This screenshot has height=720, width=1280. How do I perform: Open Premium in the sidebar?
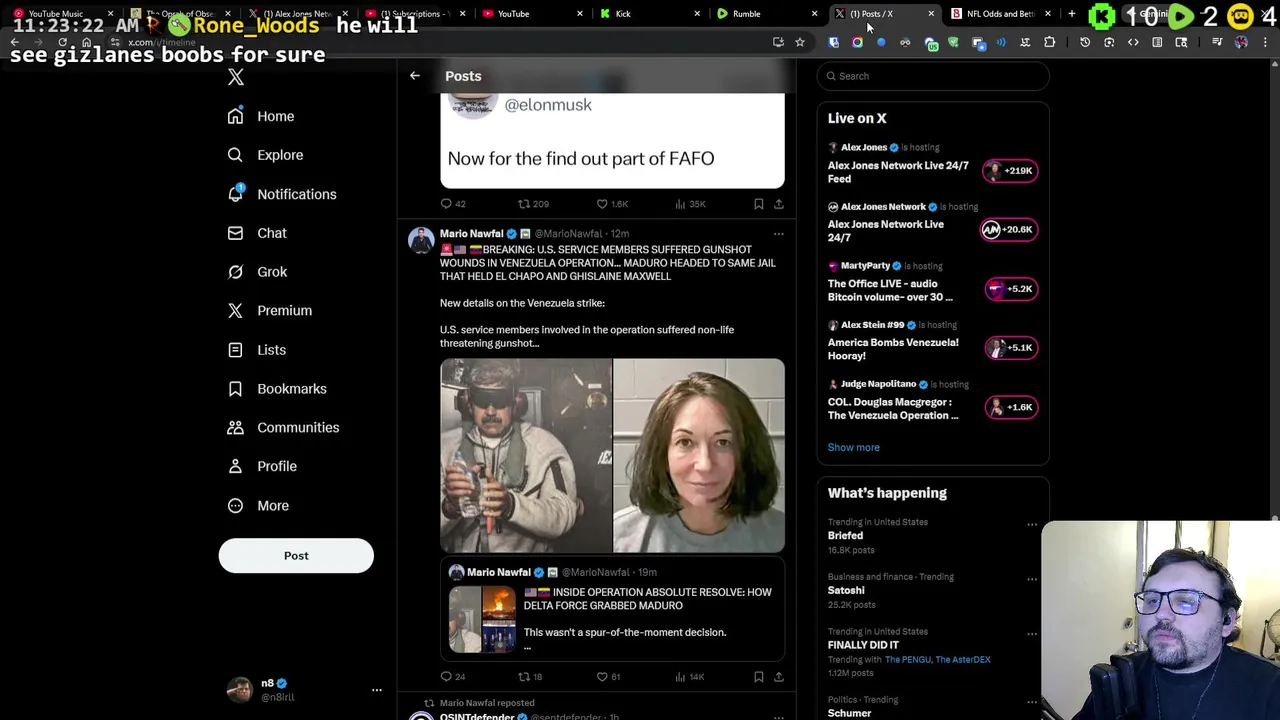point(269,311)
